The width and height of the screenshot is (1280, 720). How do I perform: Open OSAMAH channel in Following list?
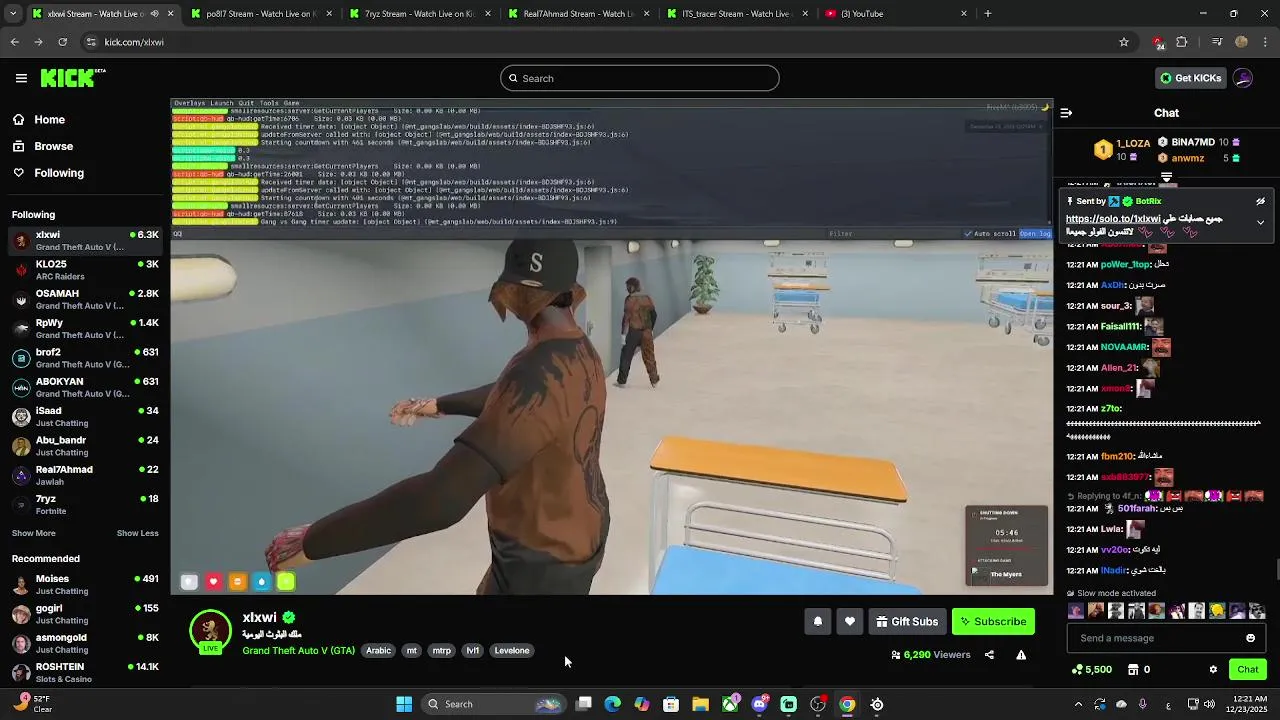pos(85,299)
